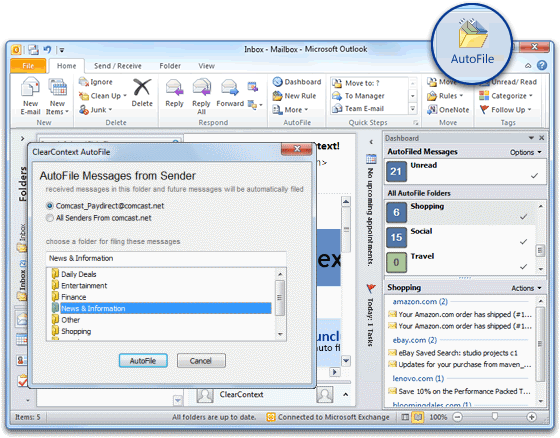
Task: Open Shopping Actions dropdown
Action: (x=526, y=288)
